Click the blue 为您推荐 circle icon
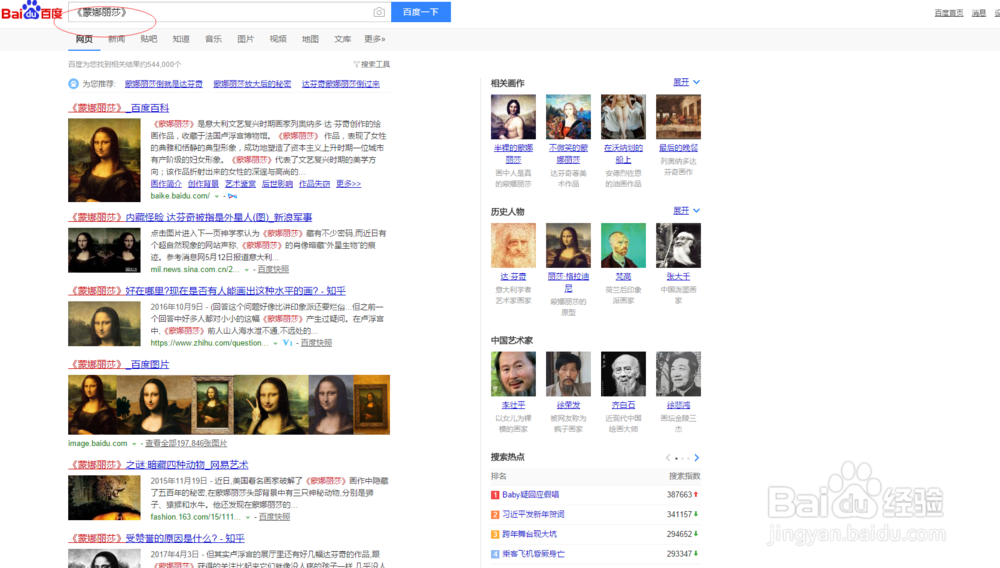1000x568 pixels. tap(73, 84)
